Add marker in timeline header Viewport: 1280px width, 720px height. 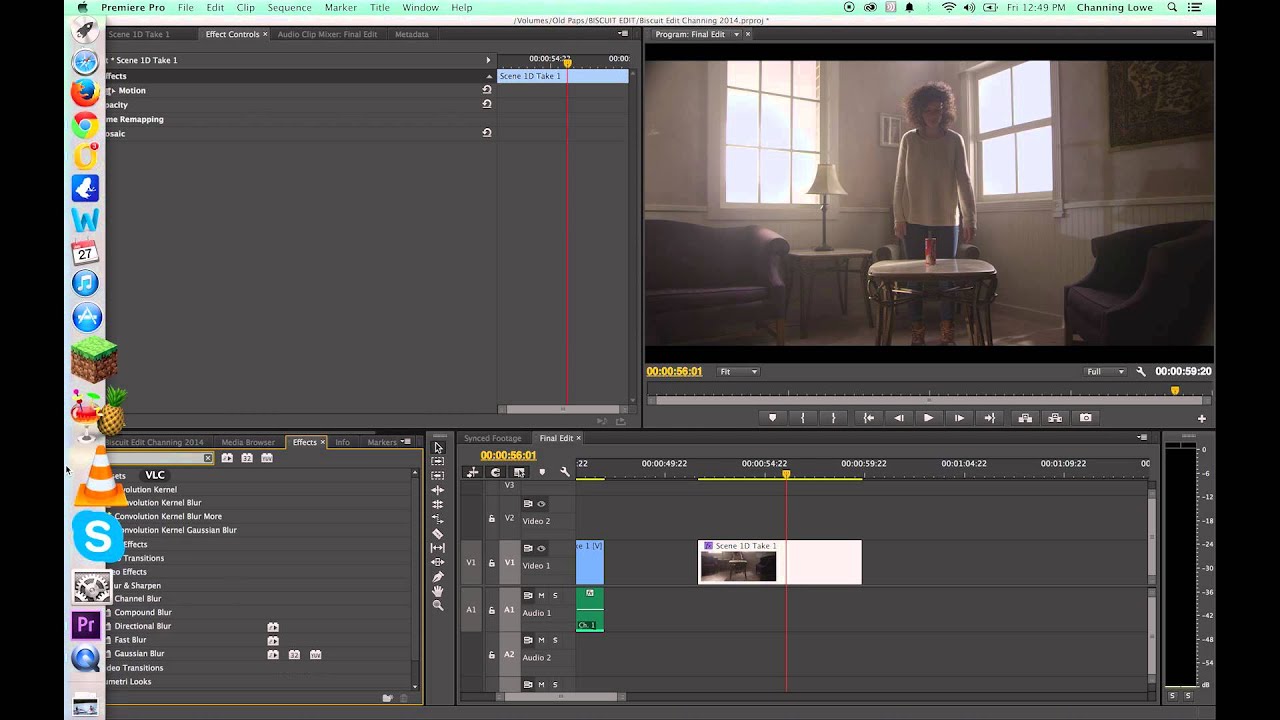542,472
